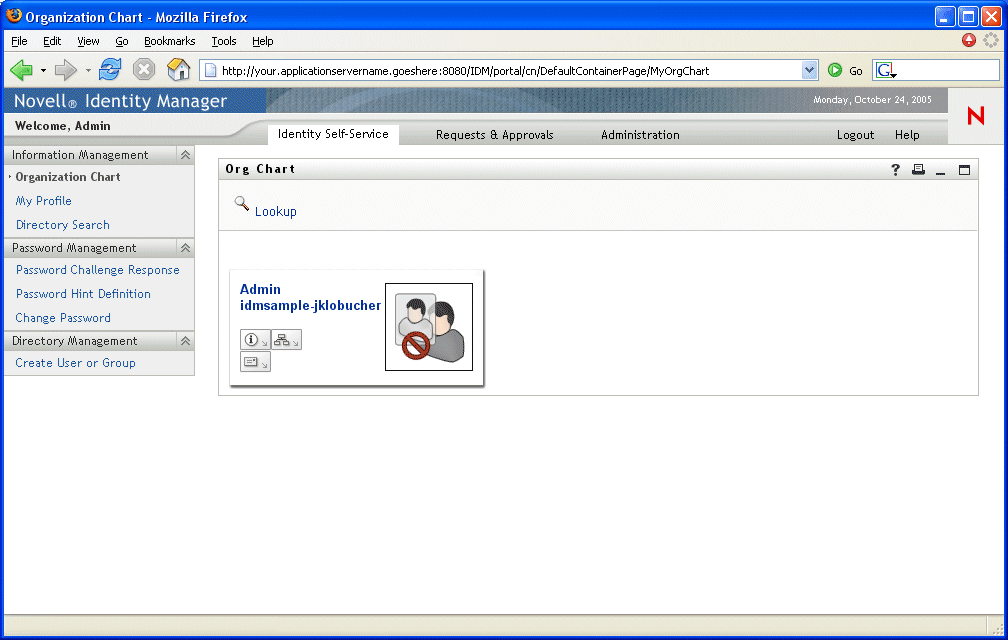Screen dimensions: 1008x640
Task: Open the Back button history dropdown
Action: pyautogui.click(x=43, y=70)
